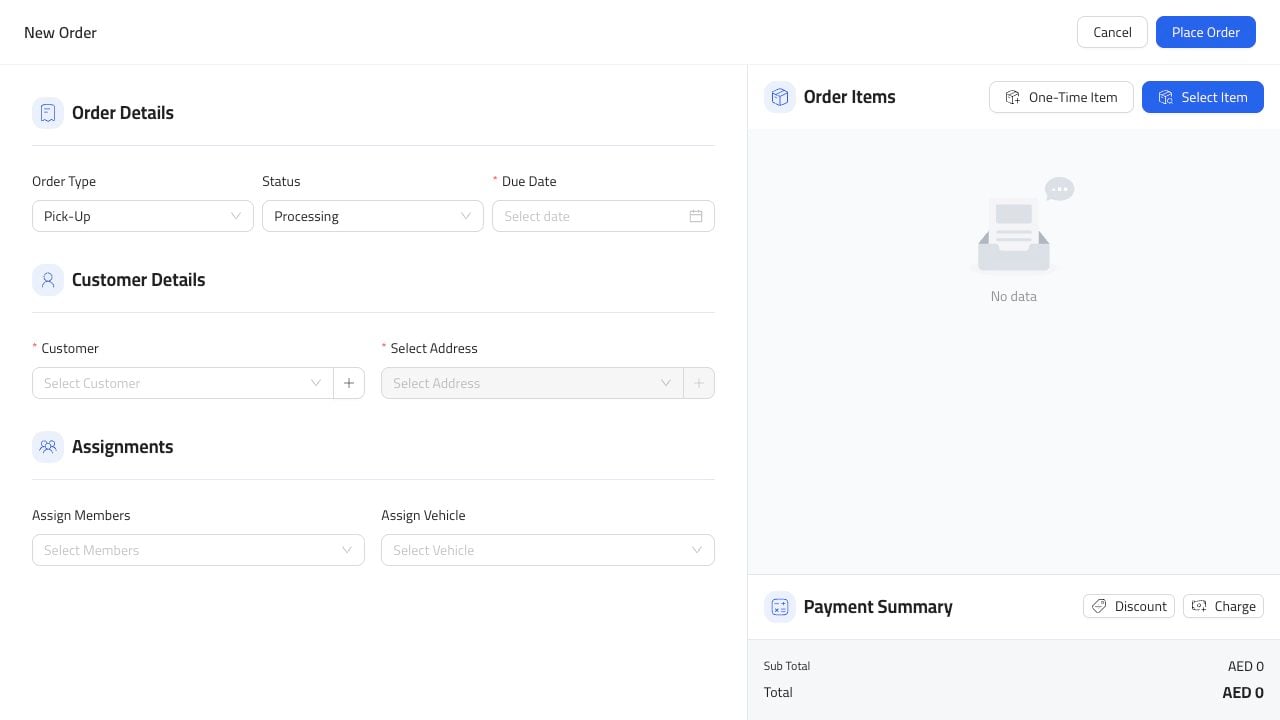Click the Assign Members label

click(x=81, y=515)
